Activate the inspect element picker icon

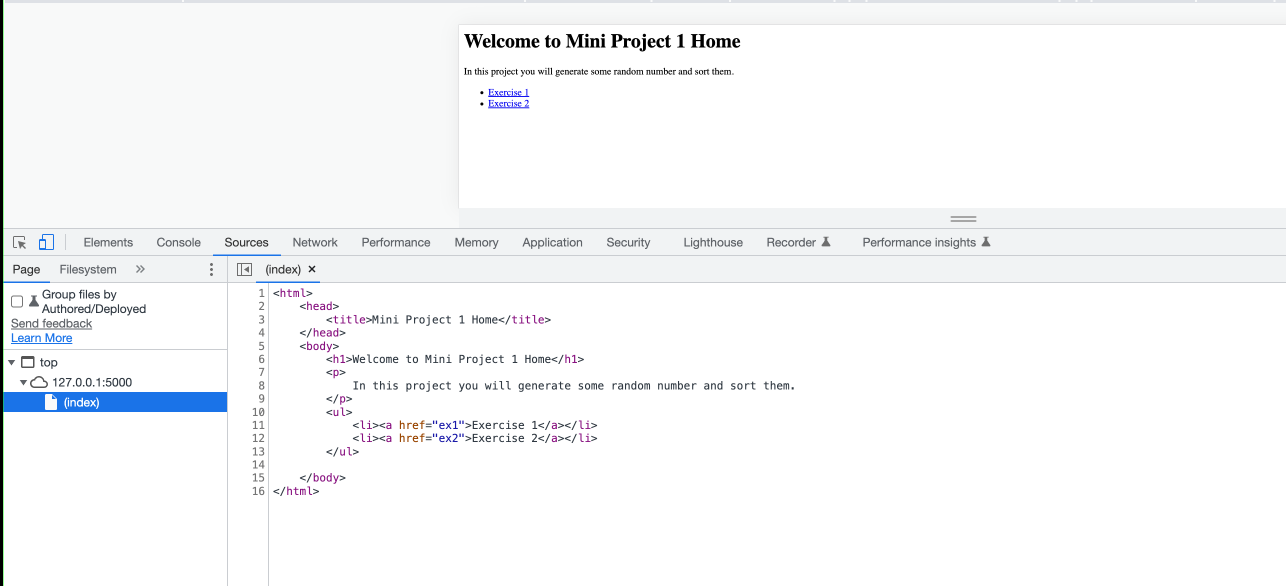click(x=19, y=242)
